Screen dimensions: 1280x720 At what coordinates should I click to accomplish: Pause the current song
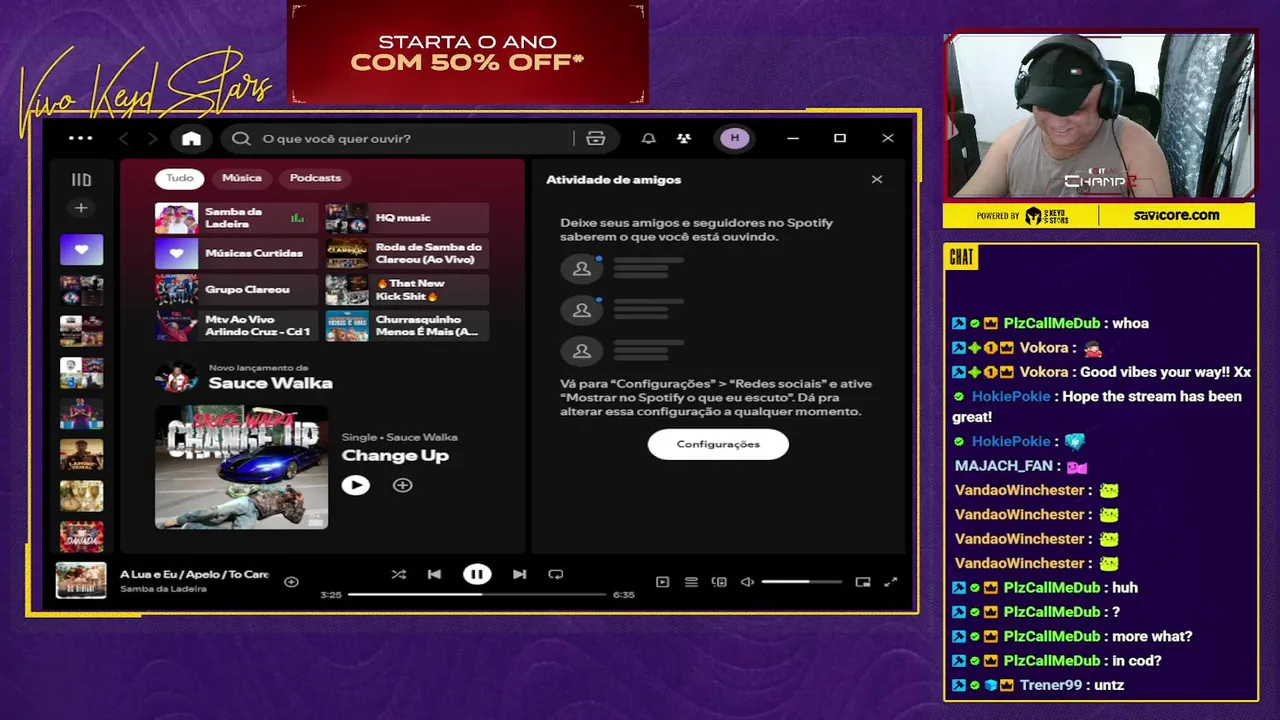coord(477,574)
